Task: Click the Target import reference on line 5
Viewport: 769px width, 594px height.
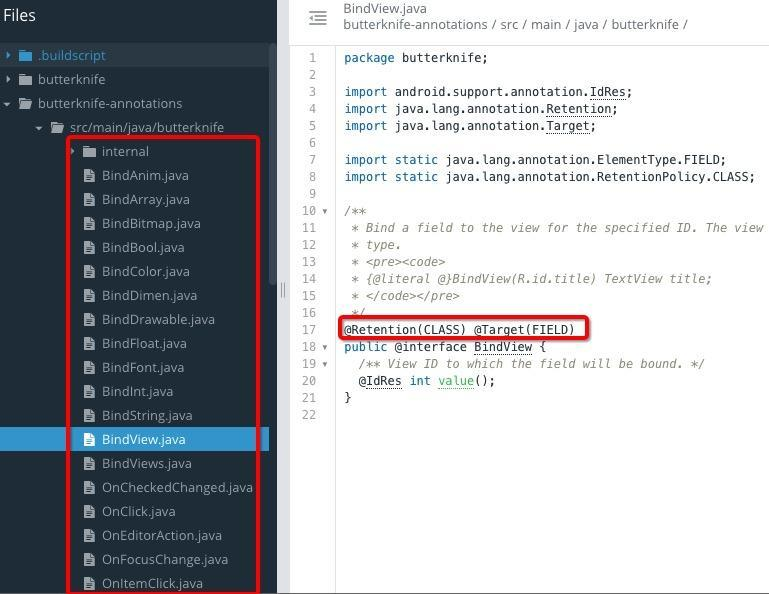Action: pos(567,126)
